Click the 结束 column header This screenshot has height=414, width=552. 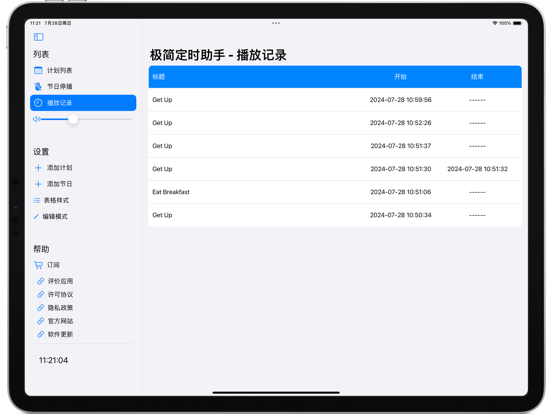tap(477, 77)
